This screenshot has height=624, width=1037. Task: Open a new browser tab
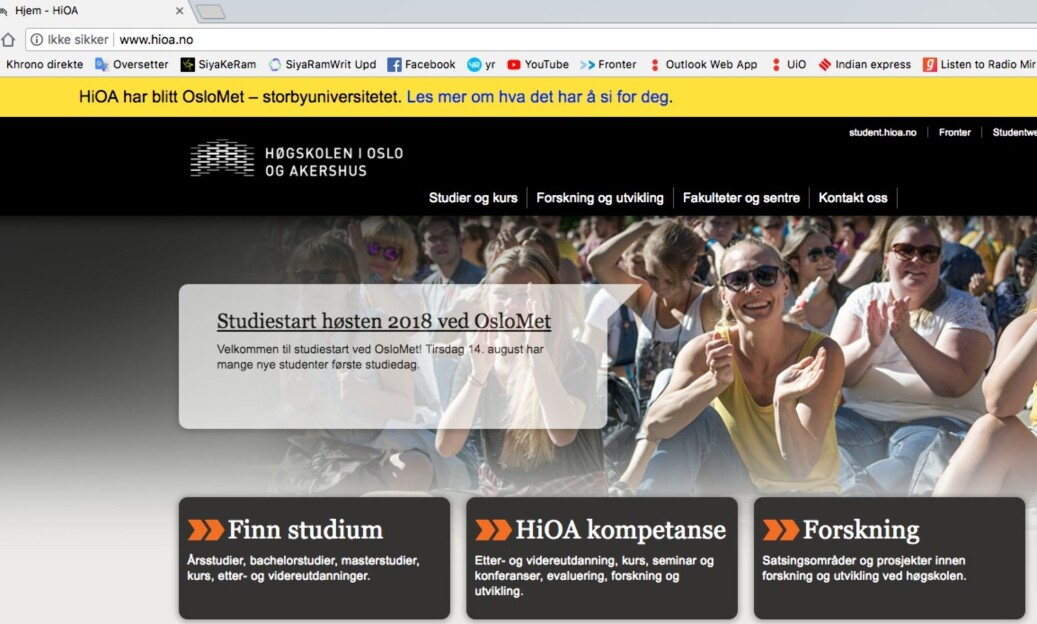pyautogui.click(x=211, y=11)
